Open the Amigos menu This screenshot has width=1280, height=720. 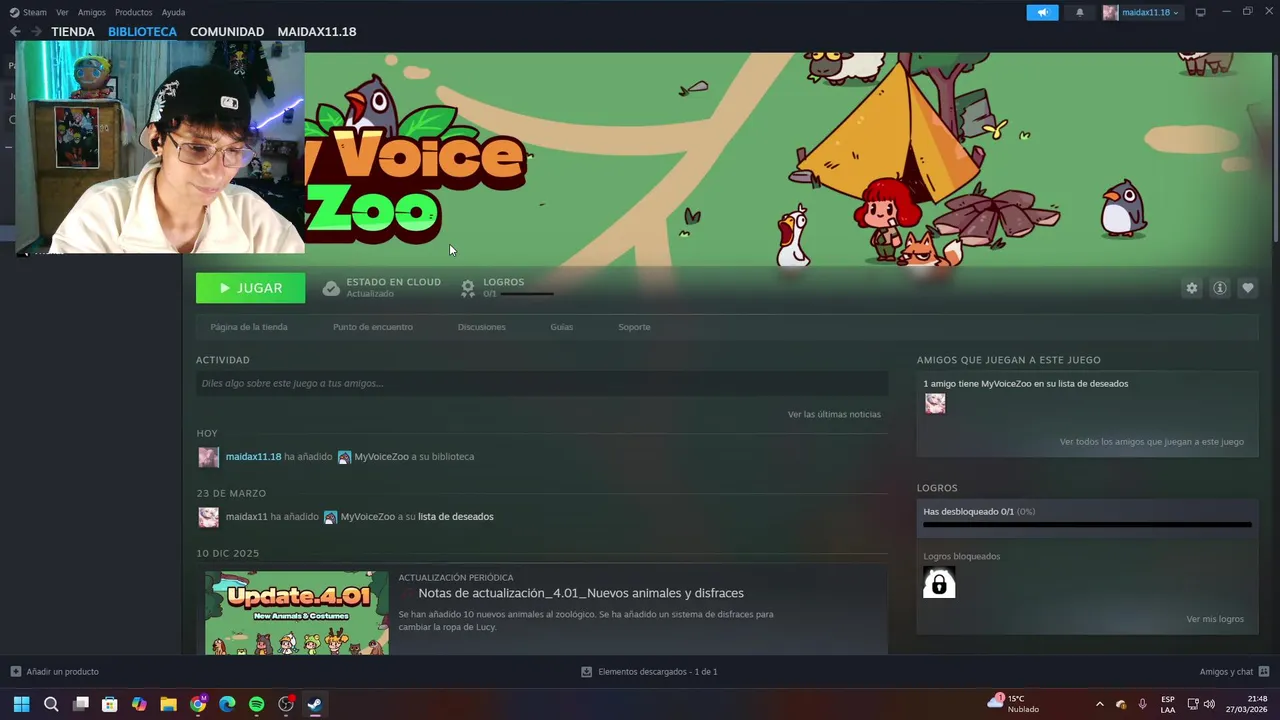click(x=91, y=12)
